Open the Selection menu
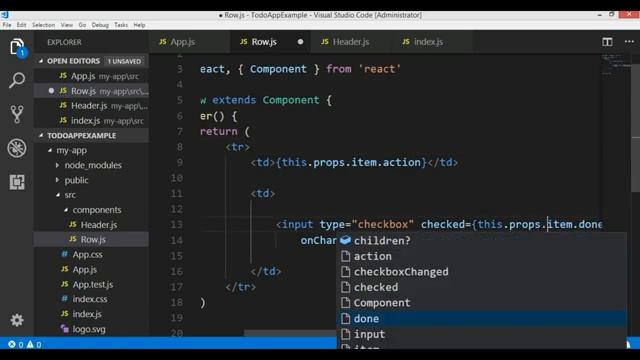Screen dimensions: 640x360 (x=43, y=25)
